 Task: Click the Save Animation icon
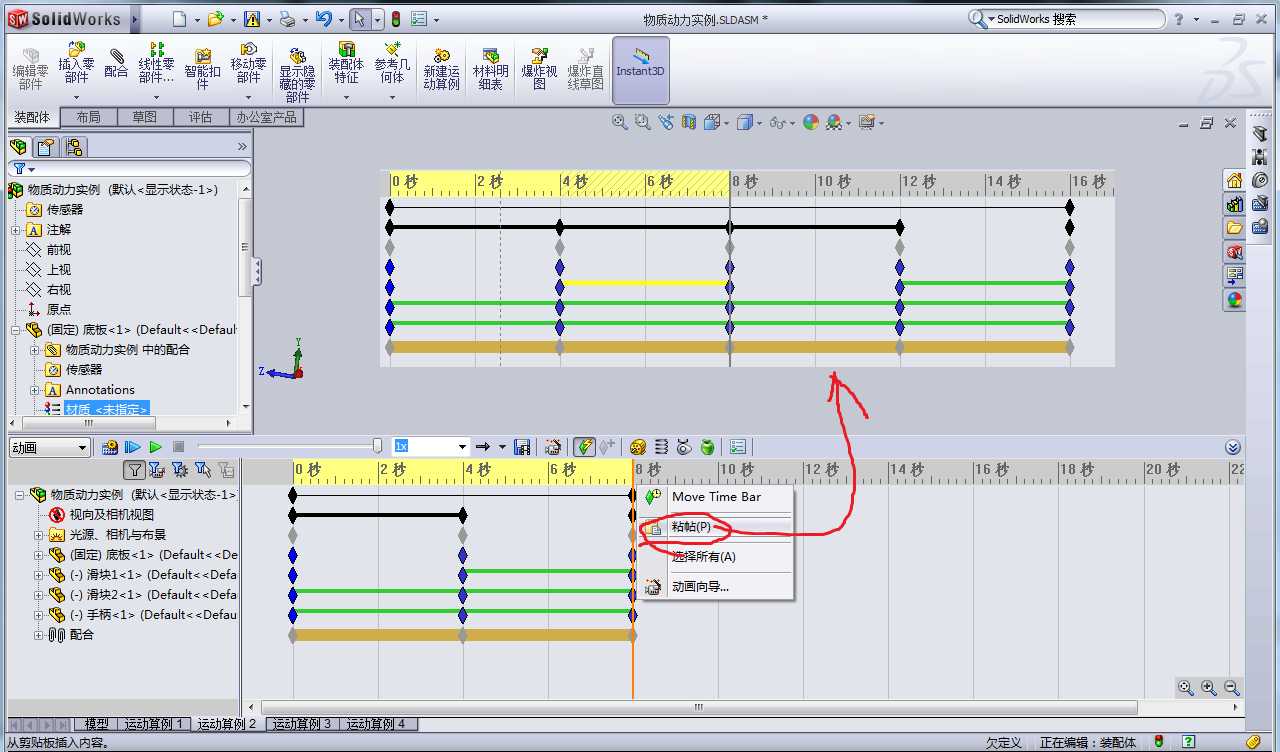(x=521, y=447)
